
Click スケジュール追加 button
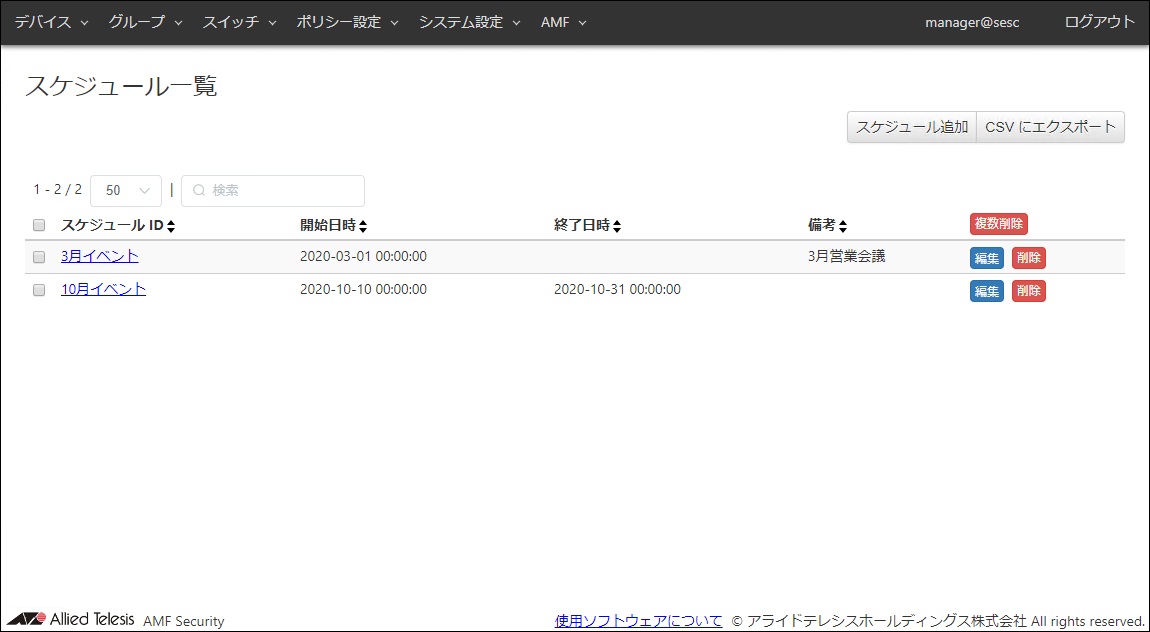(x=911, y=127)
